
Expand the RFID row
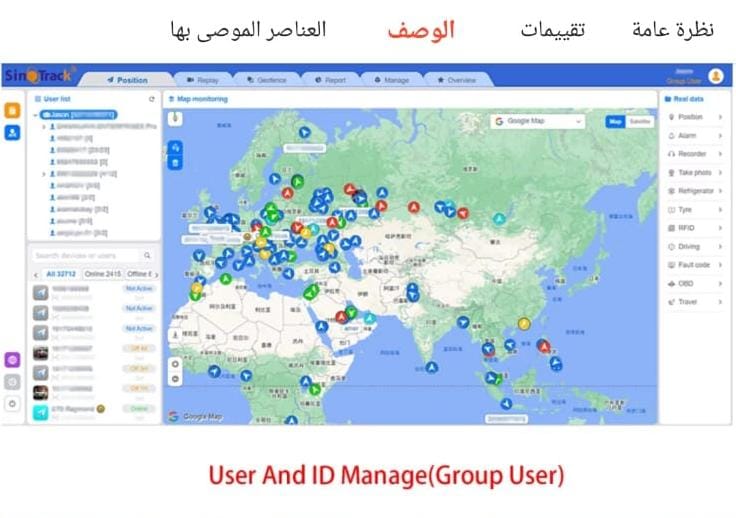coord(695,228)
